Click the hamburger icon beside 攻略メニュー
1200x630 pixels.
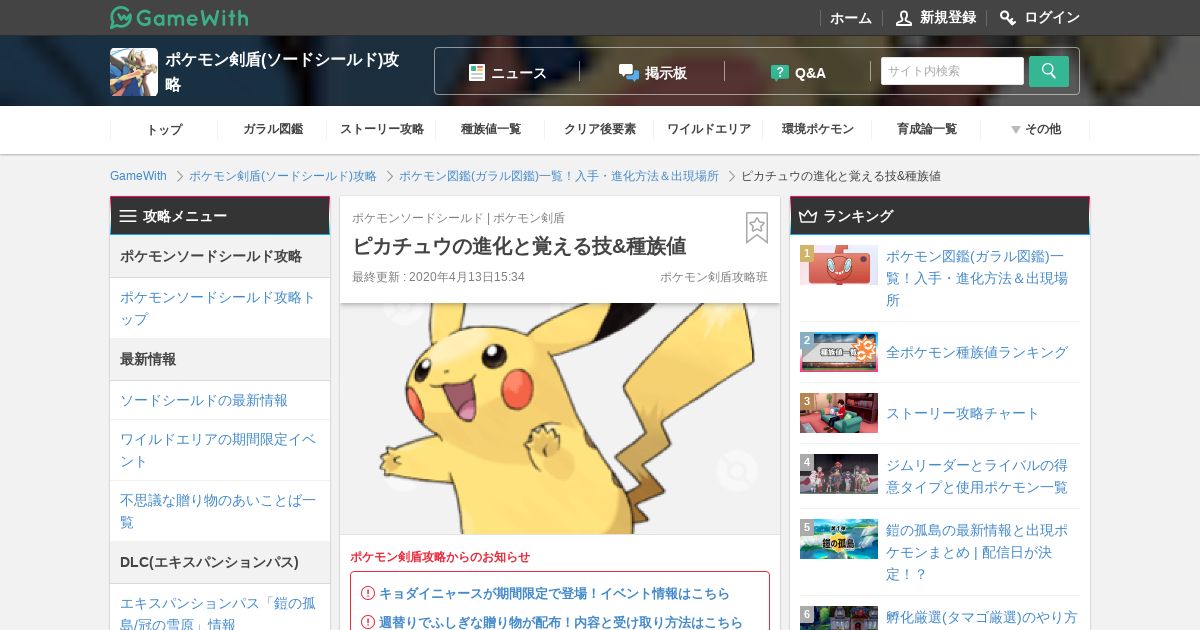click(x=128, y=215)
